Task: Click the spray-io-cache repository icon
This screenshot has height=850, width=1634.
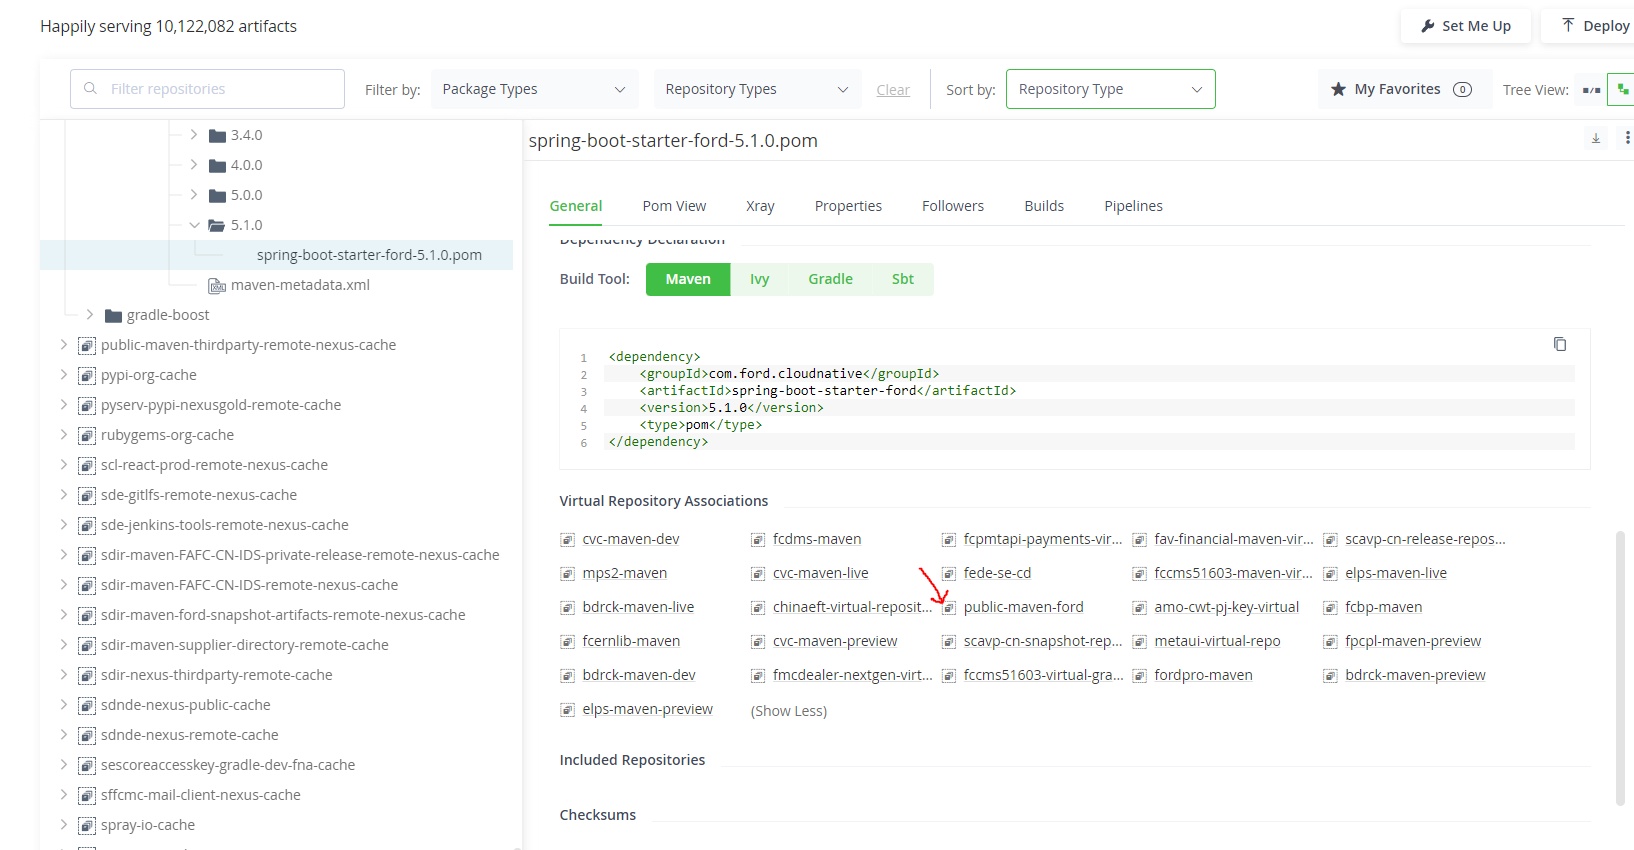Action: click(x=87, y=826)
